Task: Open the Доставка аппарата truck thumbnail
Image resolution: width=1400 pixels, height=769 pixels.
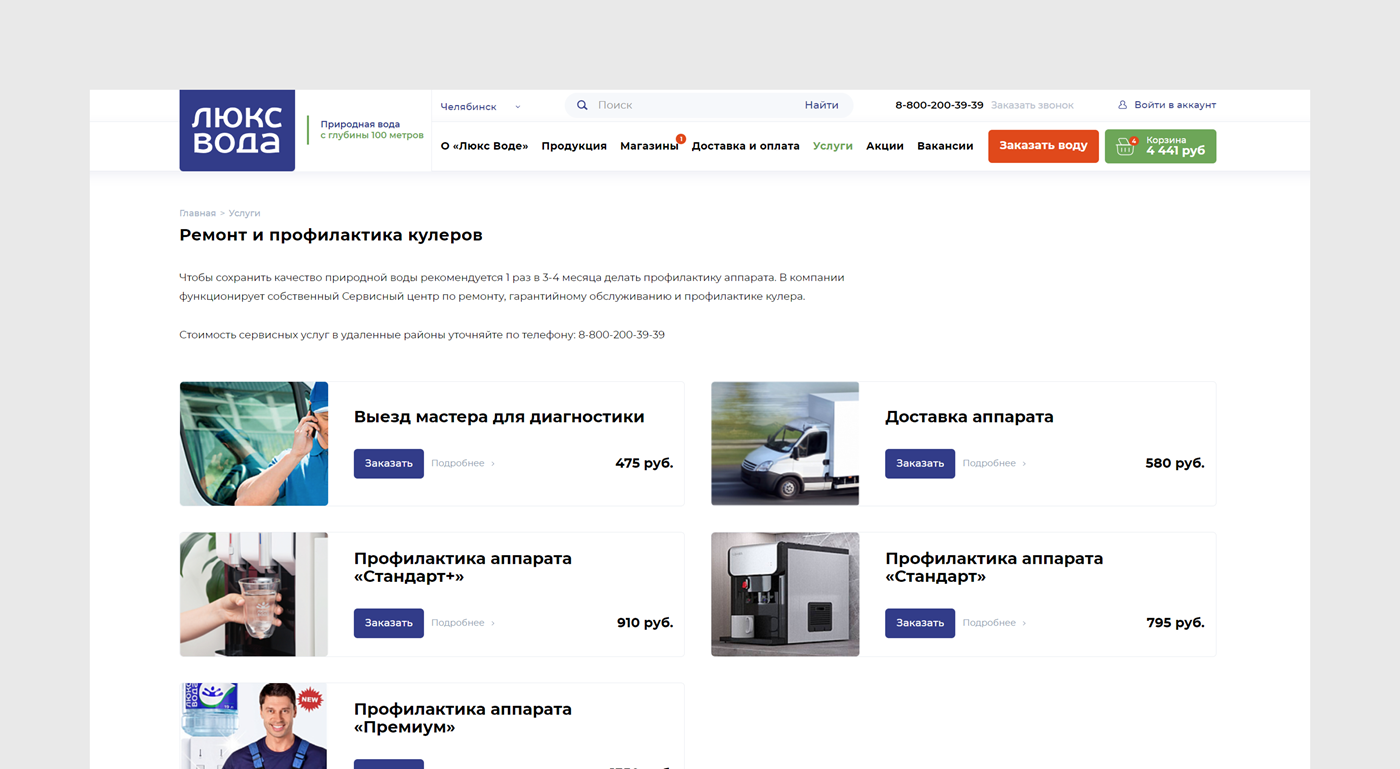Action: 785,443
